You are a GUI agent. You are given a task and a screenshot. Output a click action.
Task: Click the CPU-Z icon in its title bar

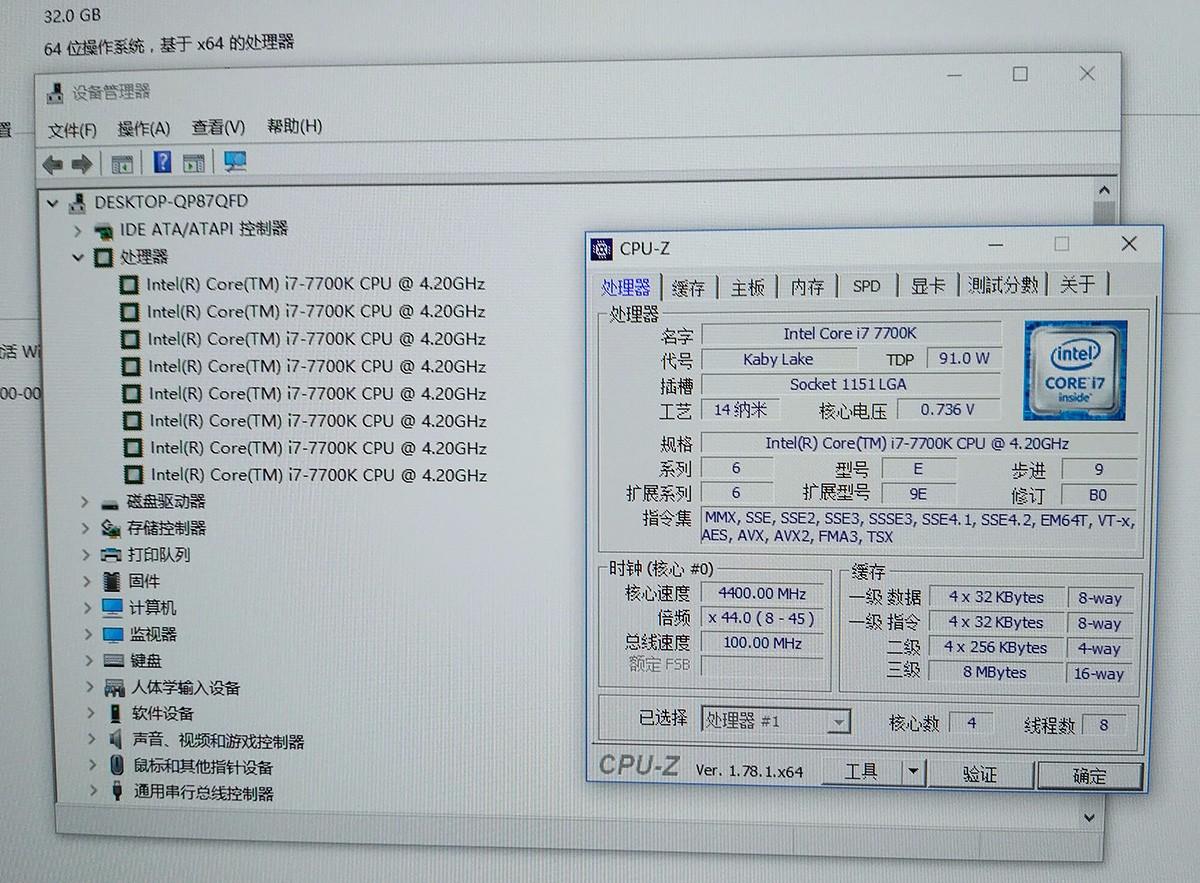pyautogui.click(x=601, y=247)
